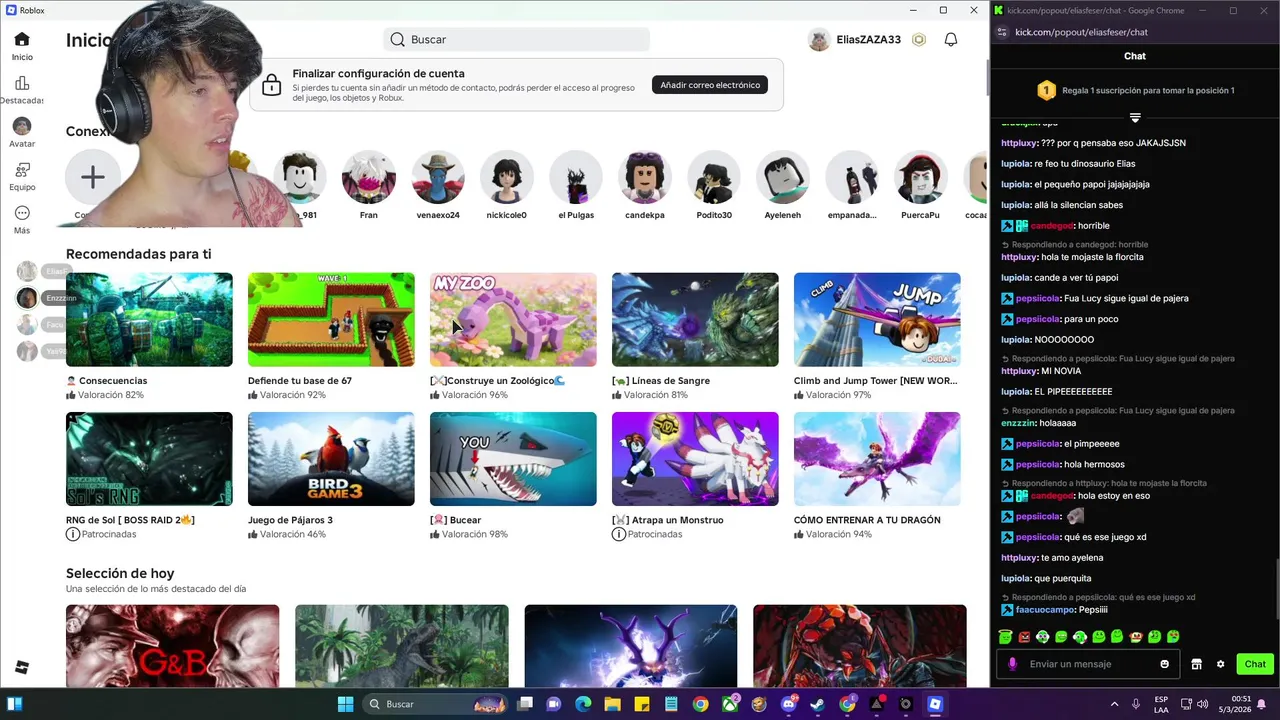Click the Windows Start button
The height and width of the screenshot is (720, 1280).
[345, 704]
